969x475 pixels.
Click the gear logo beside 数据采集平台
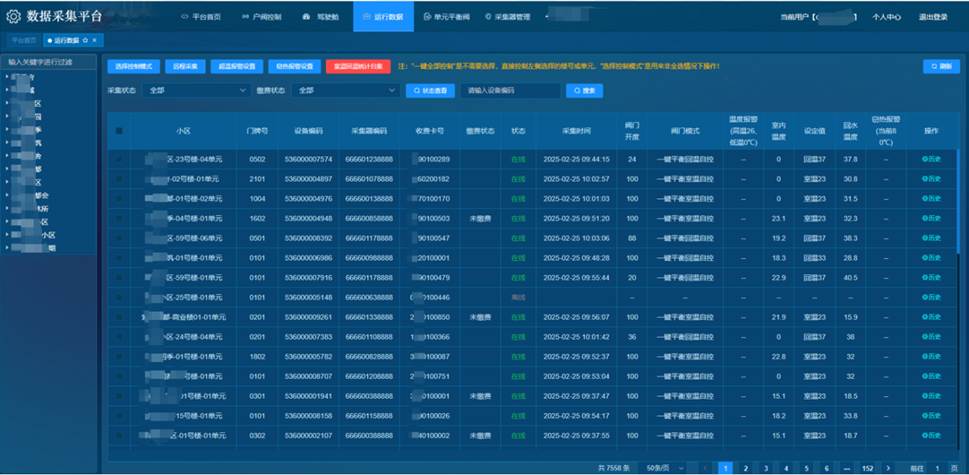[x=13, y=17]
